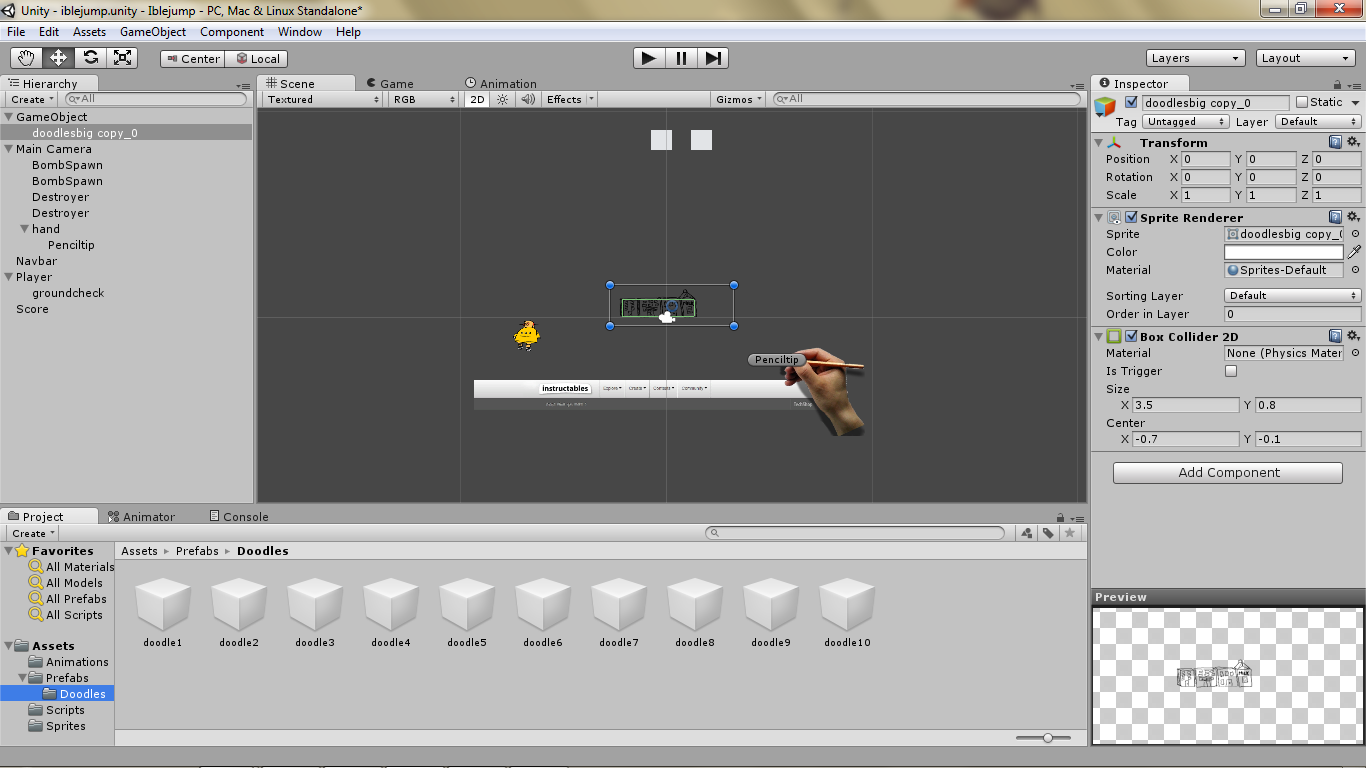Save the project search as a favorite
1366x768 pixels.
coord(1070,533)
